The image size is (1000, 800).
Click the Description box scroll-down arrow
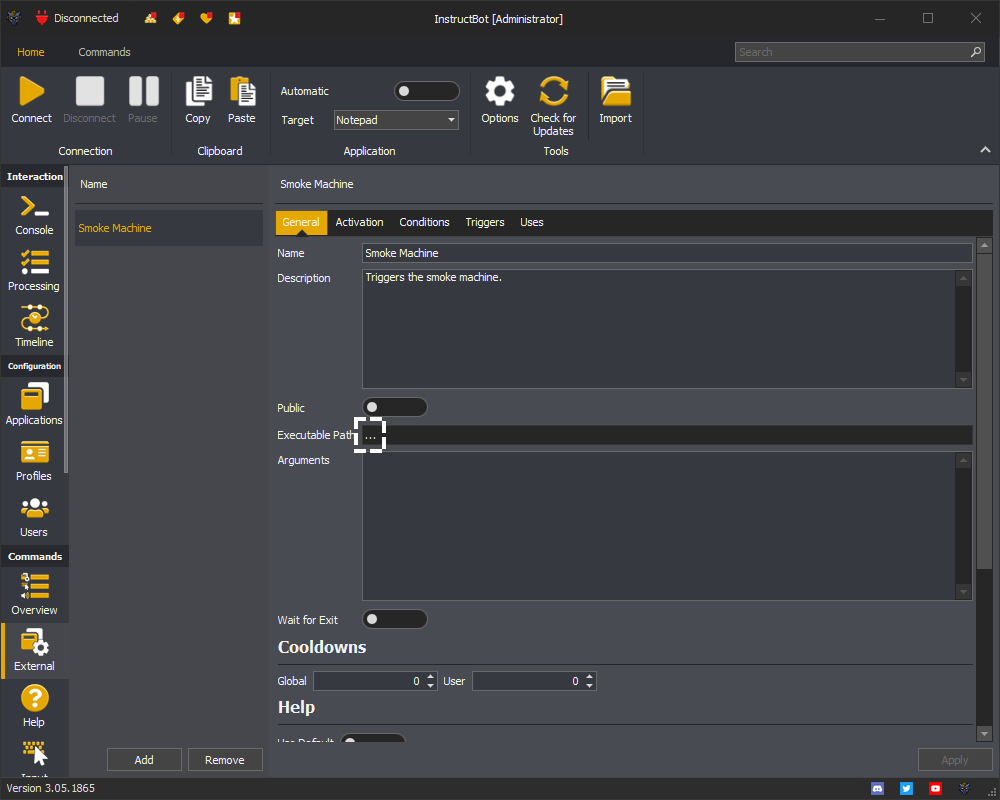point(964,380)
